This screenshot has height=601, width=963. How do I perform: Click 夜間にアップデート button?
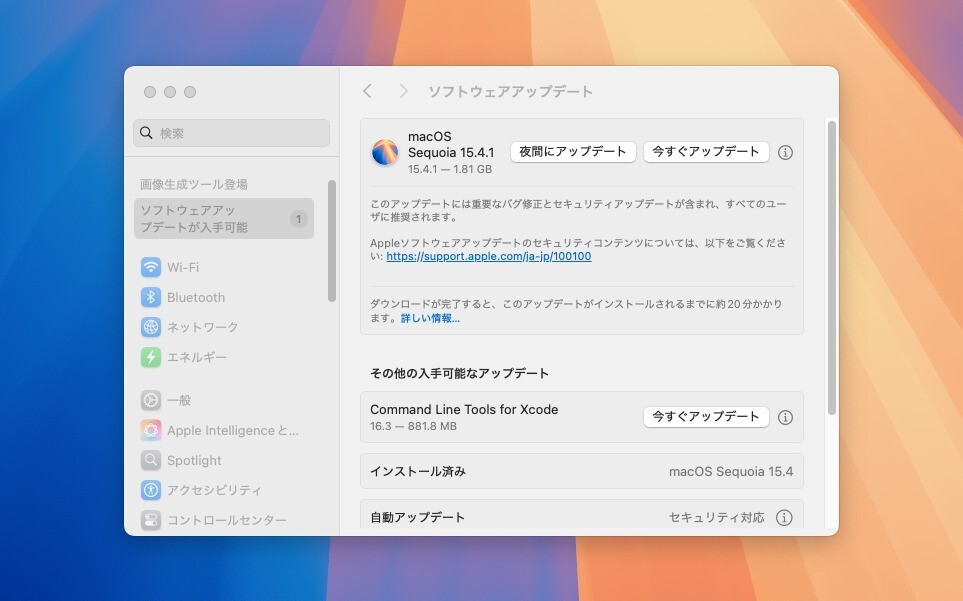pyautogui.click(x=572, y=152)
